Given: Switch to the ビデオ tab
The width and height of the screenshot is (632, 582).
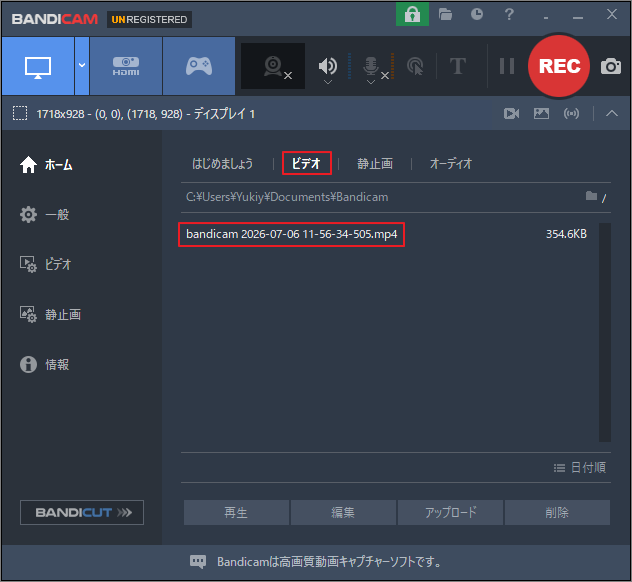Looking at the screenshot, I should [307, 163].
